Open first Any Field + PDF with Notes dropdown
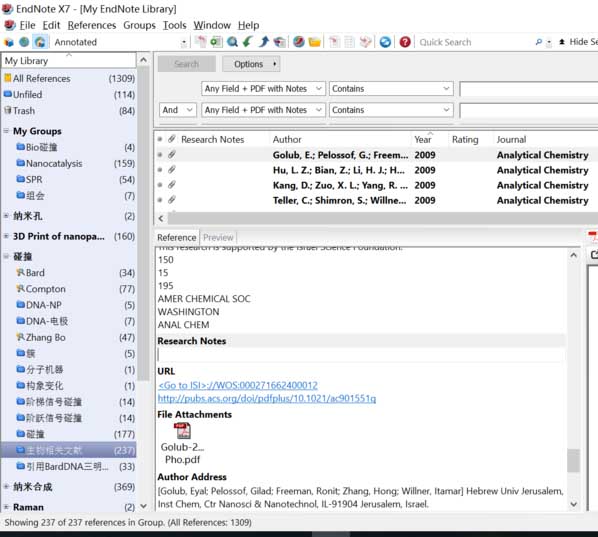 [x=263, y=88]
